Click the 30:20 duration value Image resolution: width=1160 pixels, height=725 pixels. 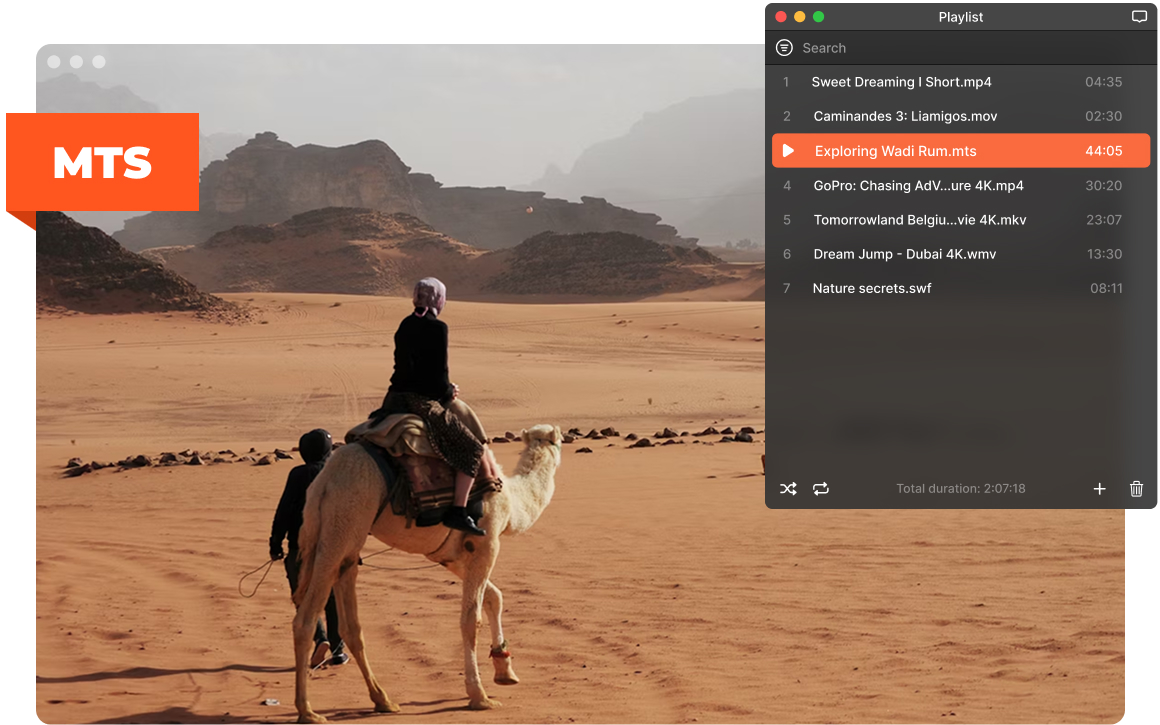[1103, 186]
